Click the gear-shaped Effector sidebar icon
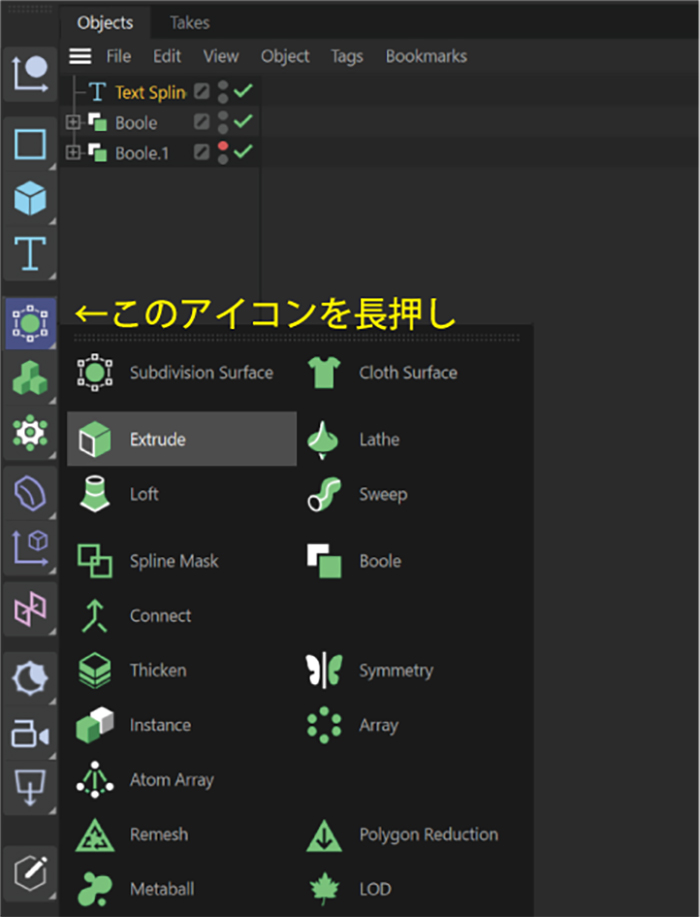This screenshot has width=700, height=917. (30, 432)
